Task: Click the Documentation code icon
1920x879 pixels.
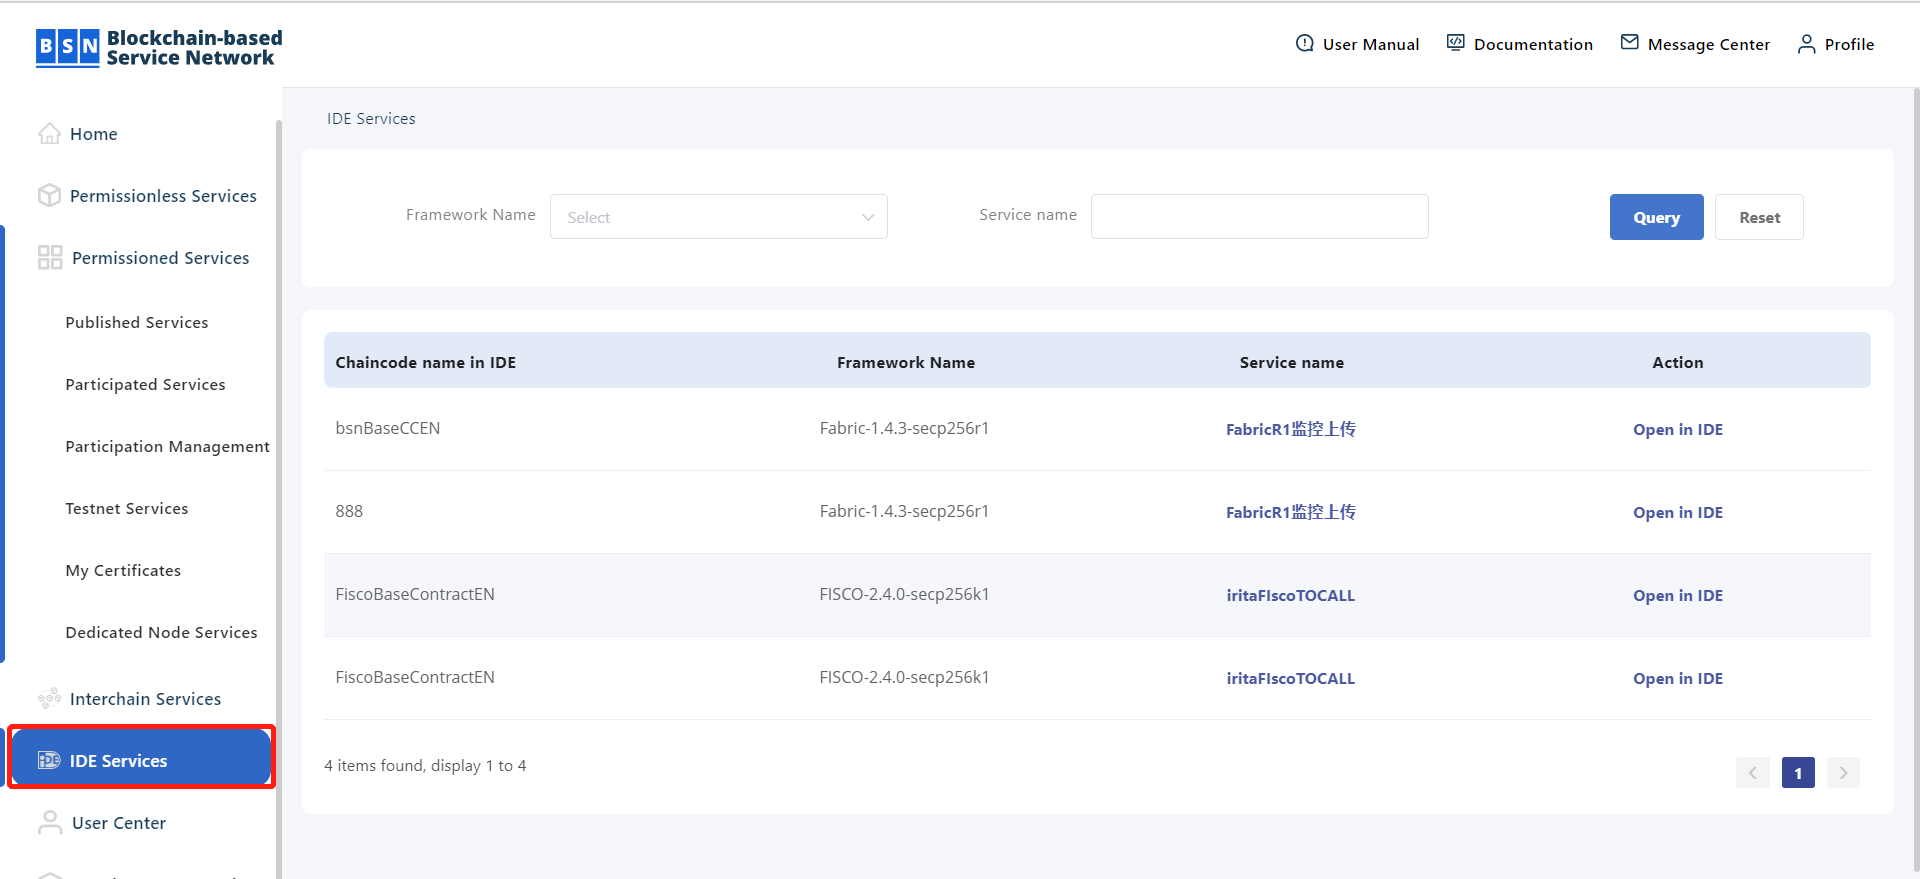Action: coord(1456,43)
